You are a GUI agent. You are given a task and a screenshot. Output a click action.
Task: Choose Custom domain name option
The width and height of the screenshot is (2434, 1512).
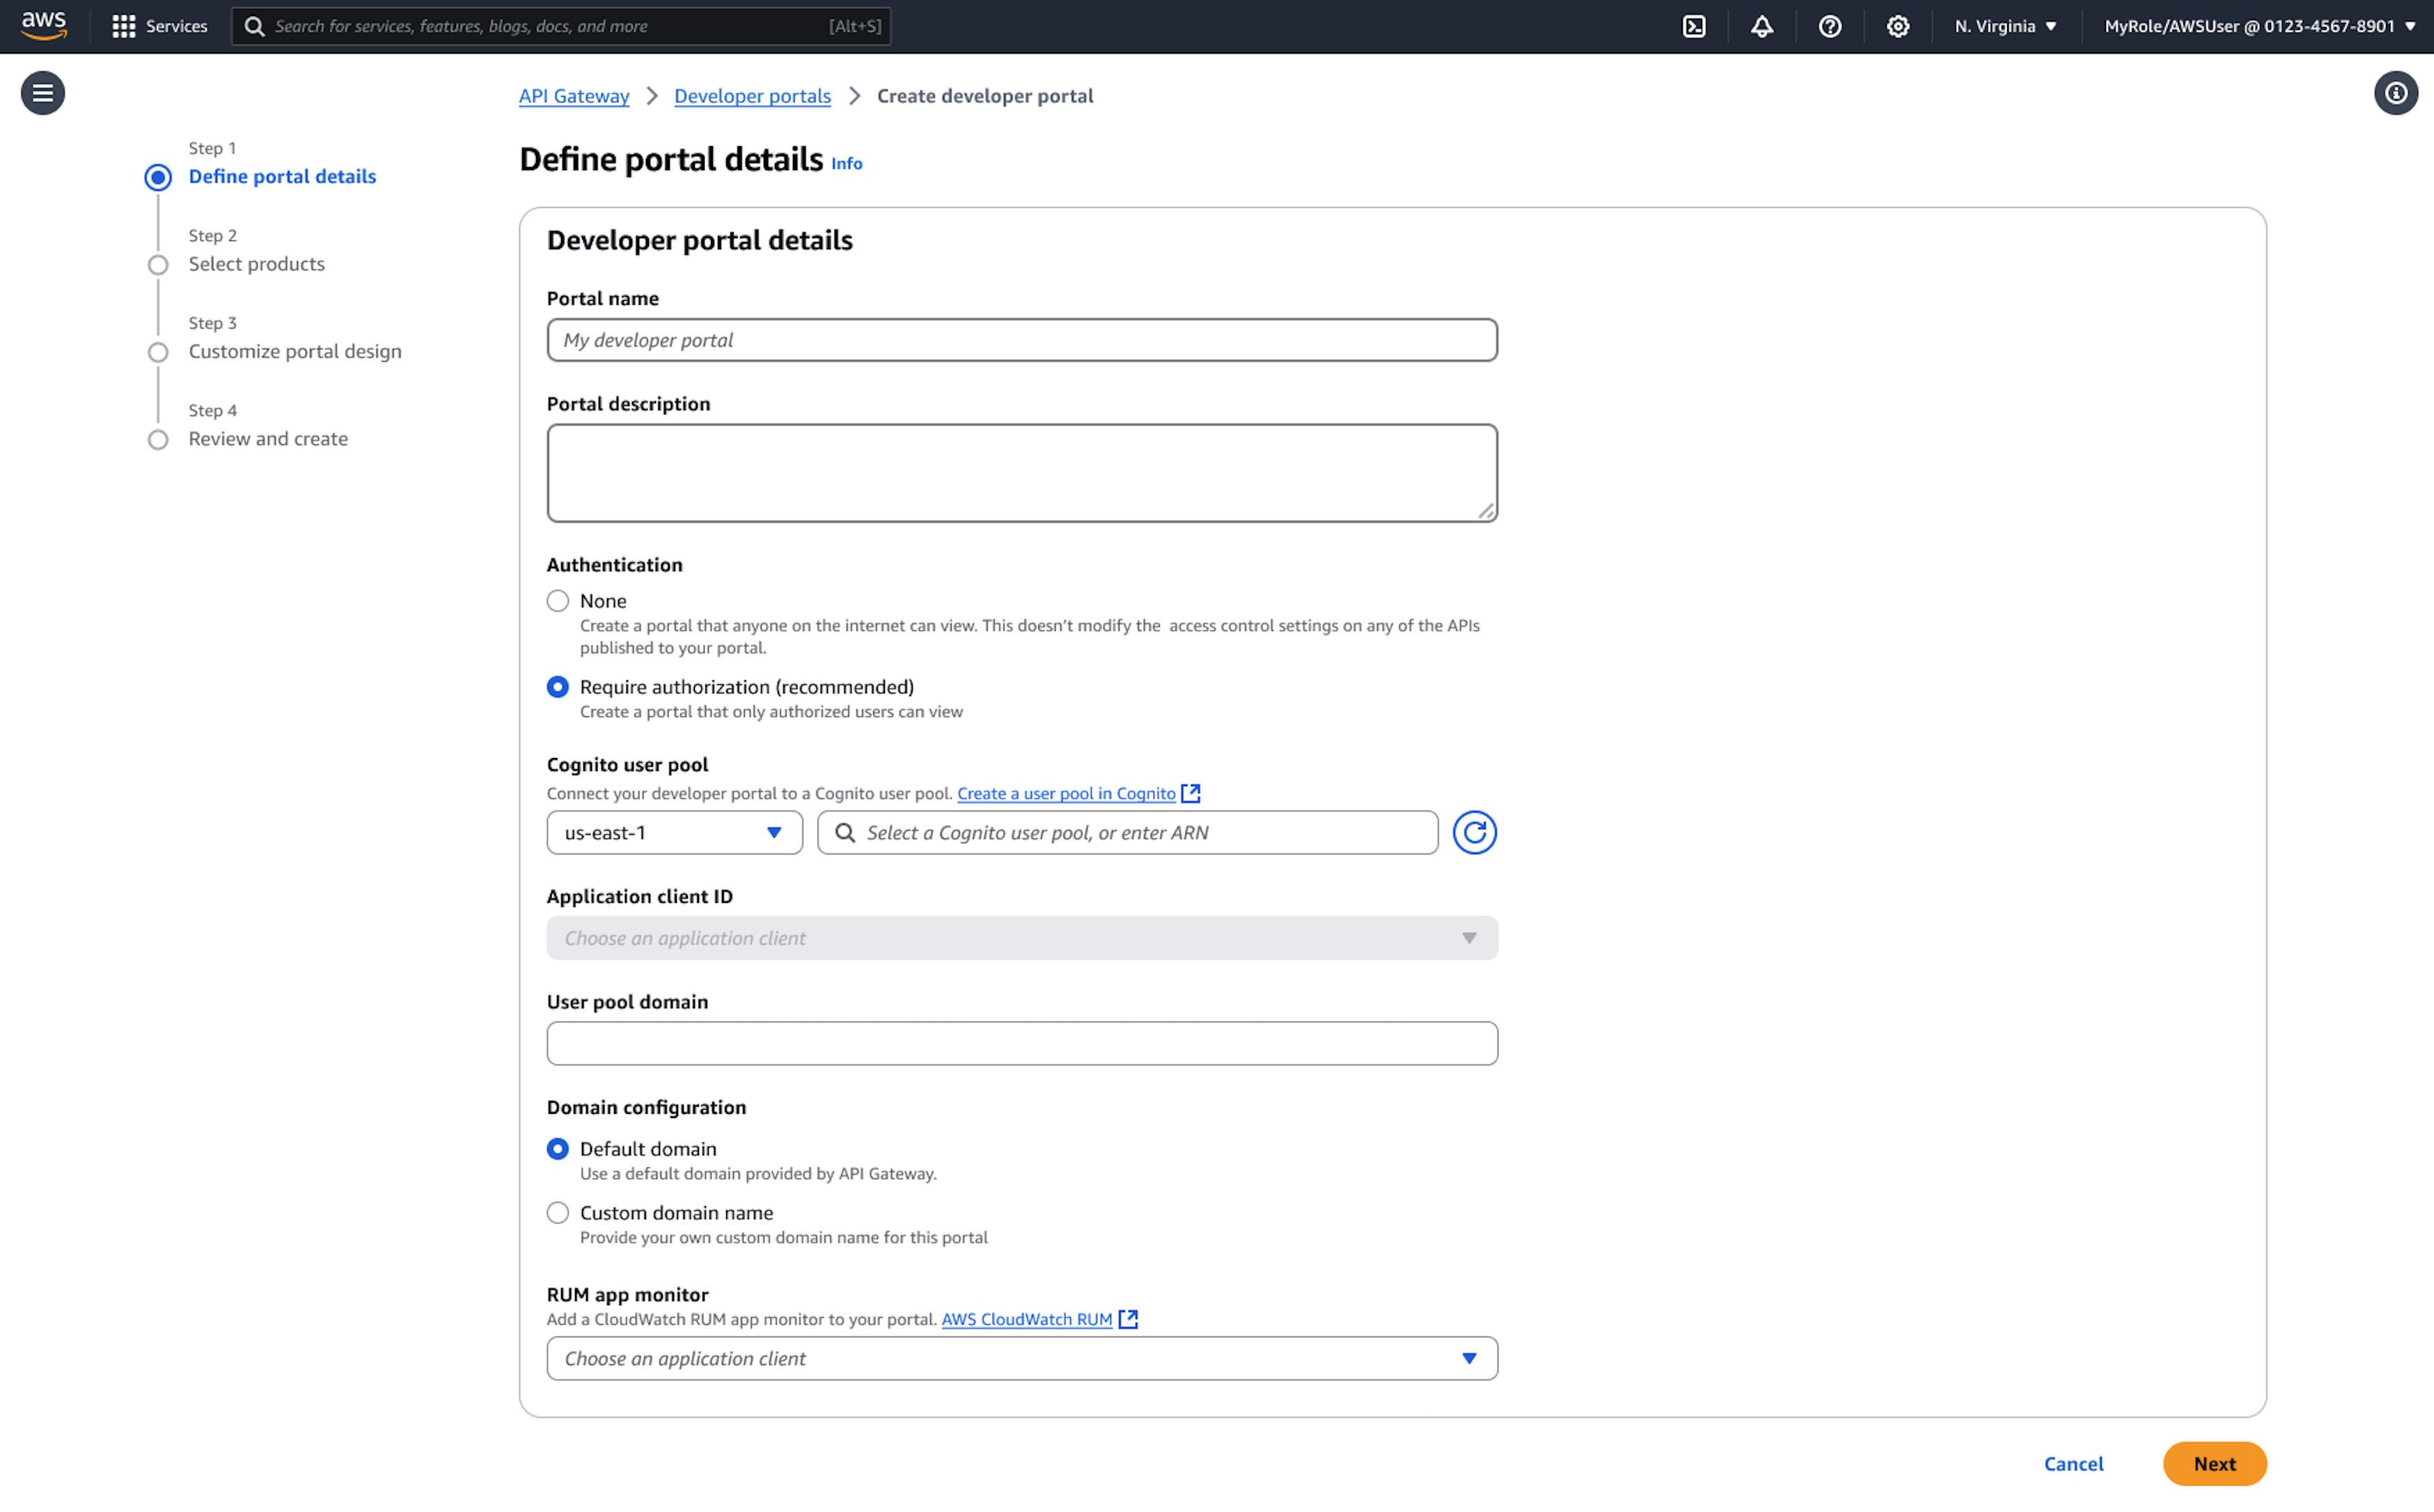(558, 1213)
